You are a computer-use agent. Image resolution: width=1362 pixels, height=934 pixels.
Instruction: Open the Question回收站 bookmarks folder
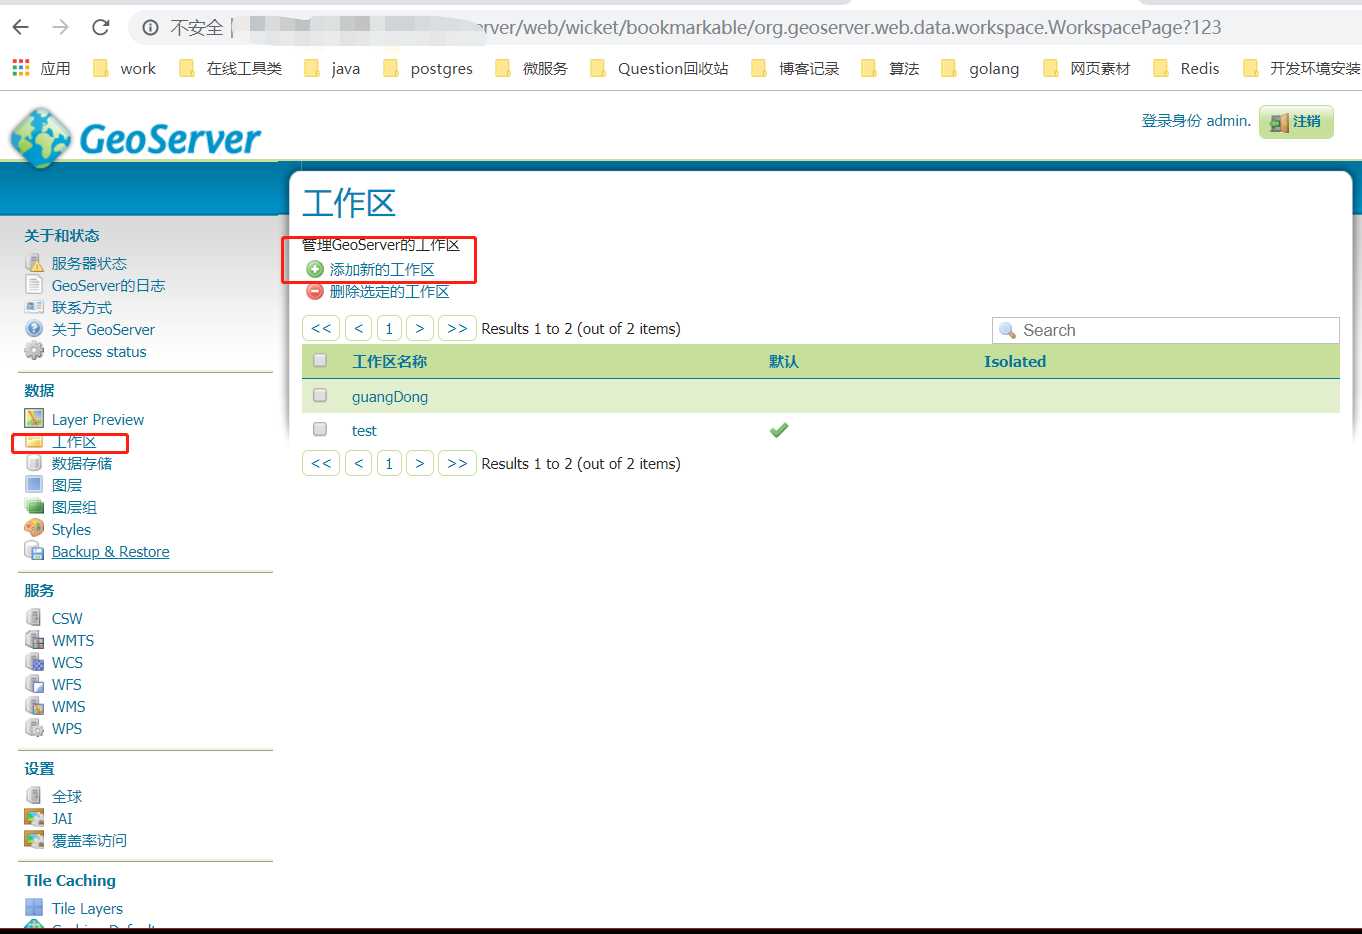click(x=659, y=68)
